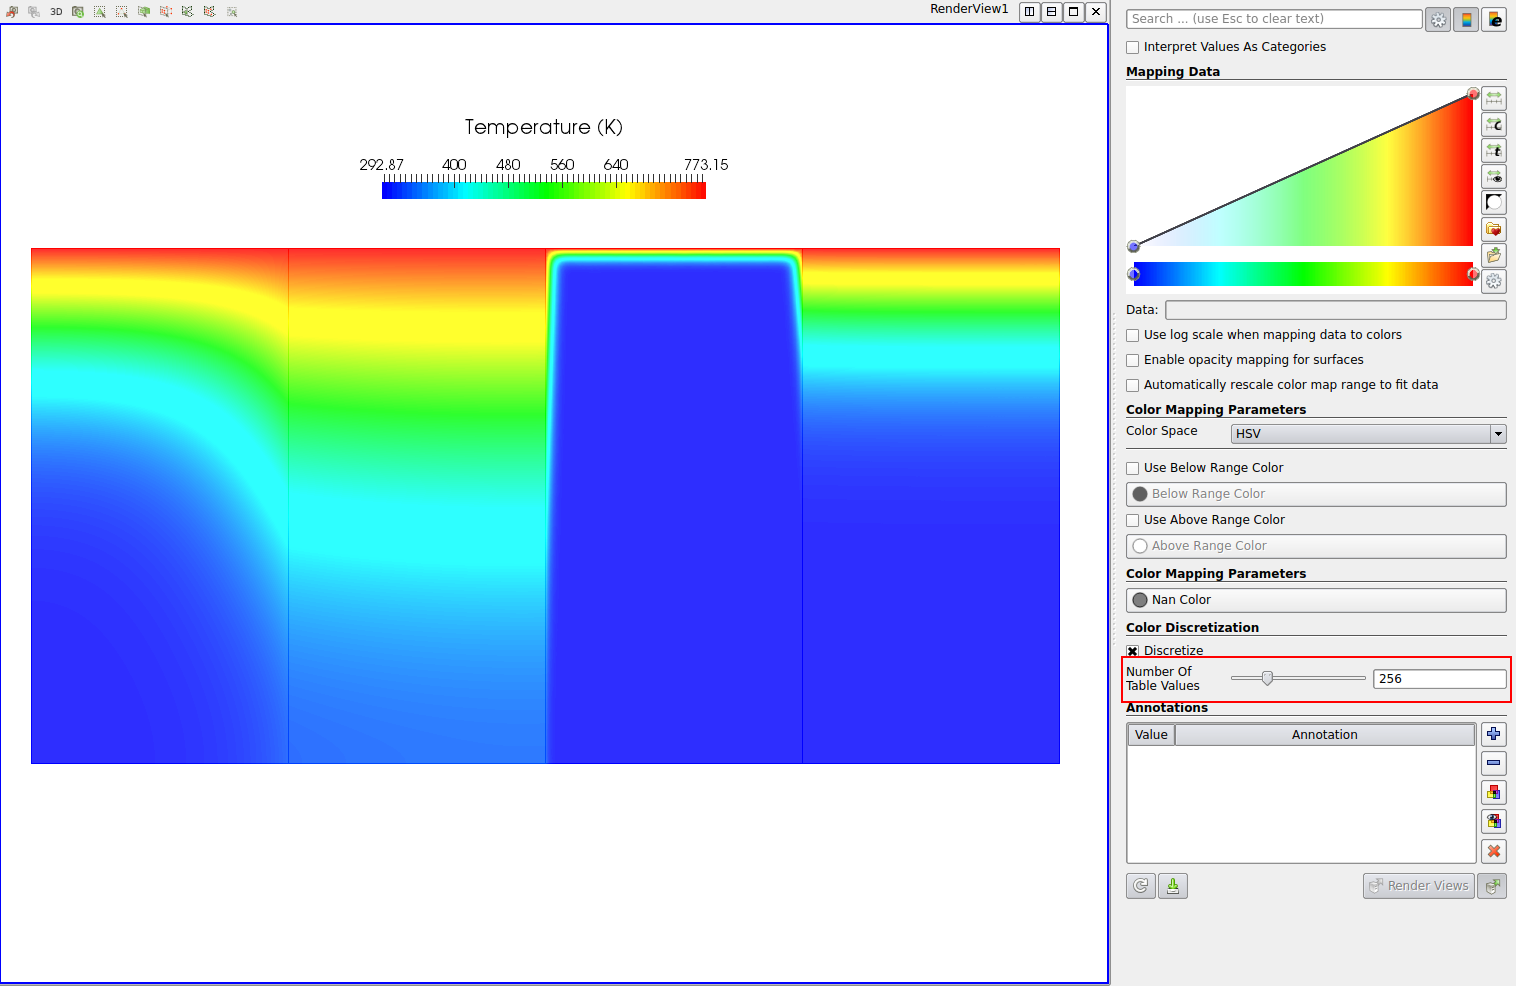Image resolution: width=1516 pixels, height=986 pixels.
Task: Select the red color node on gradient bar
Action: (1473, 274)
